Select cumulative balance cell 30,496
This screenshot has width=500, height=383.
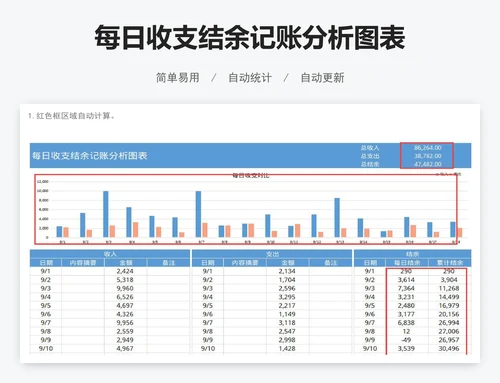coord(449,348)
